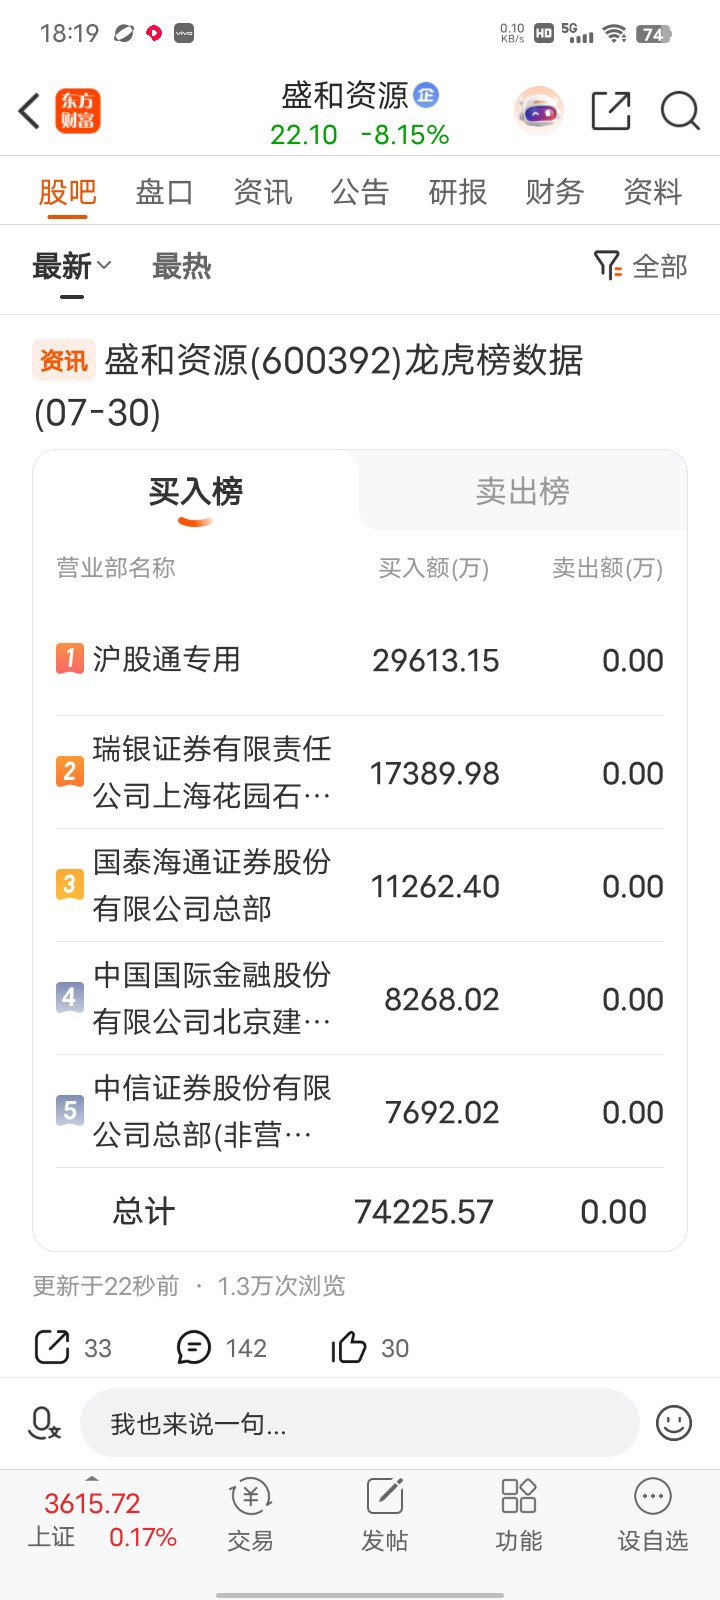Expand the 最新 sort dropdown
This screenshot has width=720, height=1600.
click(72, 267)
